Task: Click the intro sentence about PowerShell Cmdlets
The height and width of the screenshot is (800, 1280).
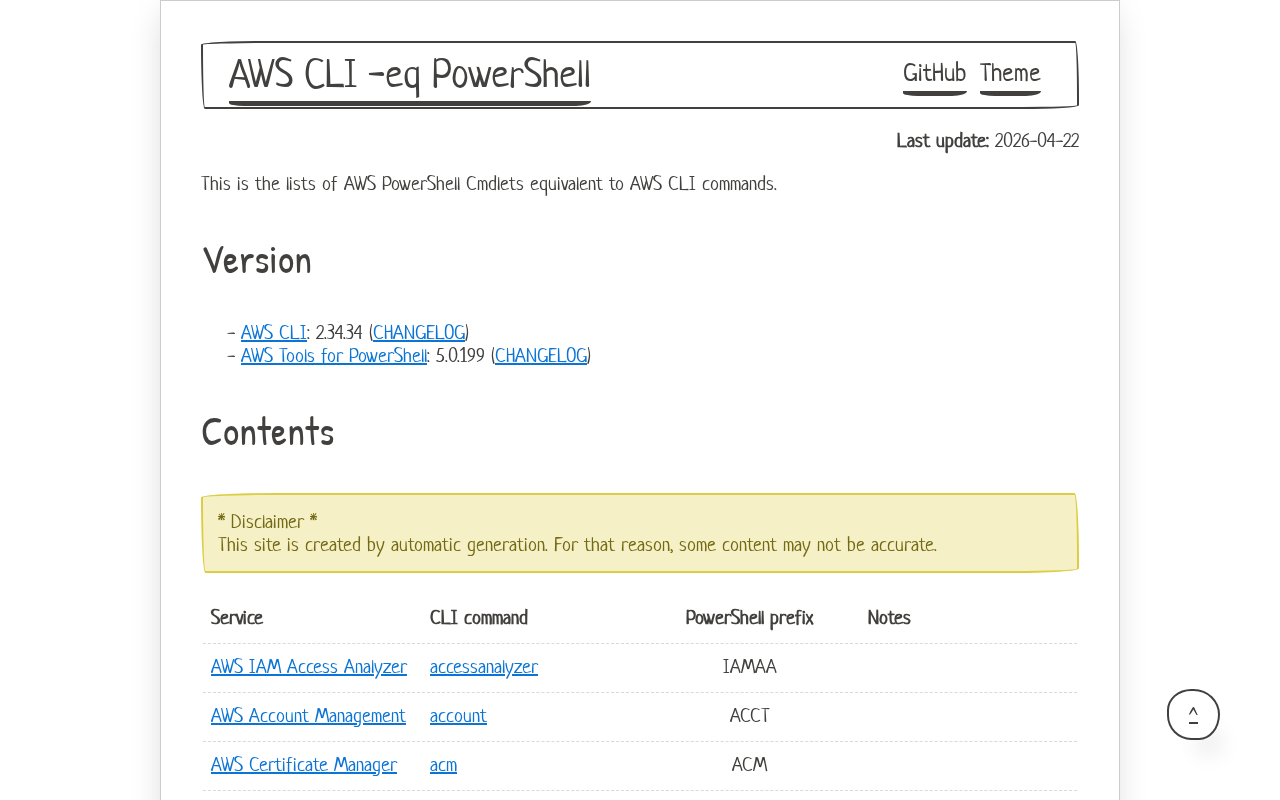Action: pyautogui.click(x=489, y=184)
